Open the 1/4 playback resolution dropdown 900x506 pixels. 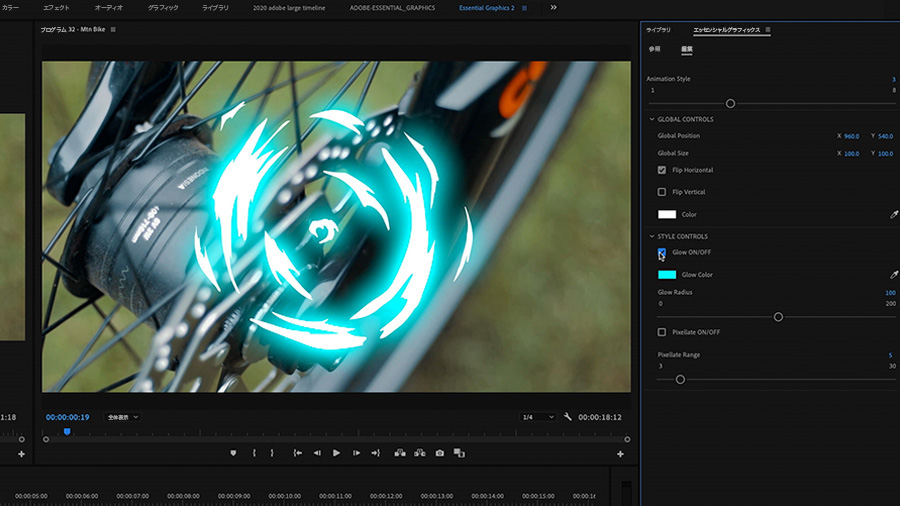click(538, 417)
